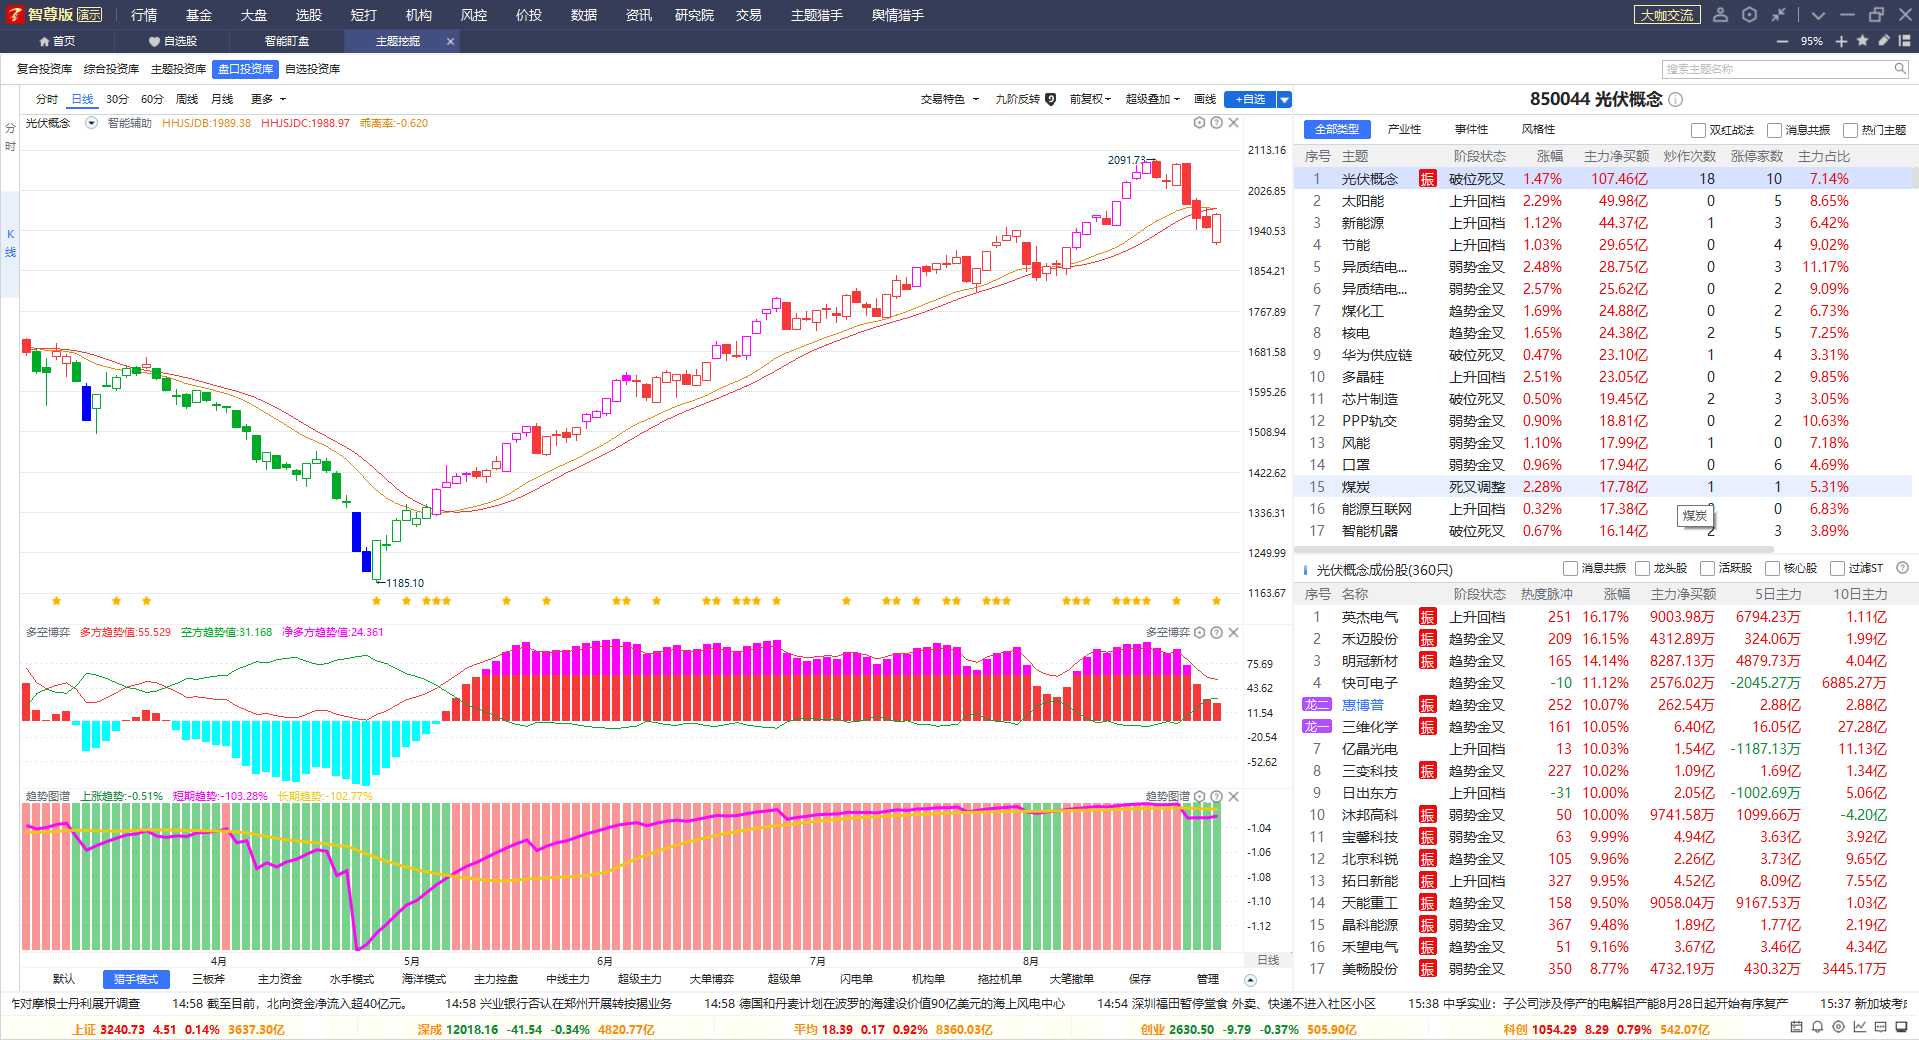1919x1040 pixels.
Task: Click the bell notification icon in status bar
Action: pyautogui.click(x=1817, y=1027)
